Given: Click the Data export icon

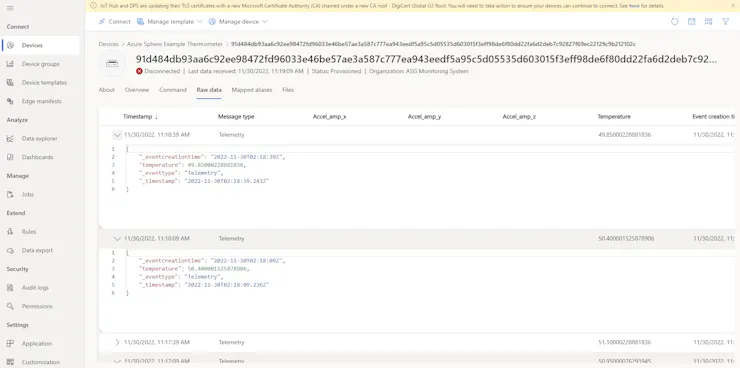Looking at the screenshot, I should [x=10, y=251].
